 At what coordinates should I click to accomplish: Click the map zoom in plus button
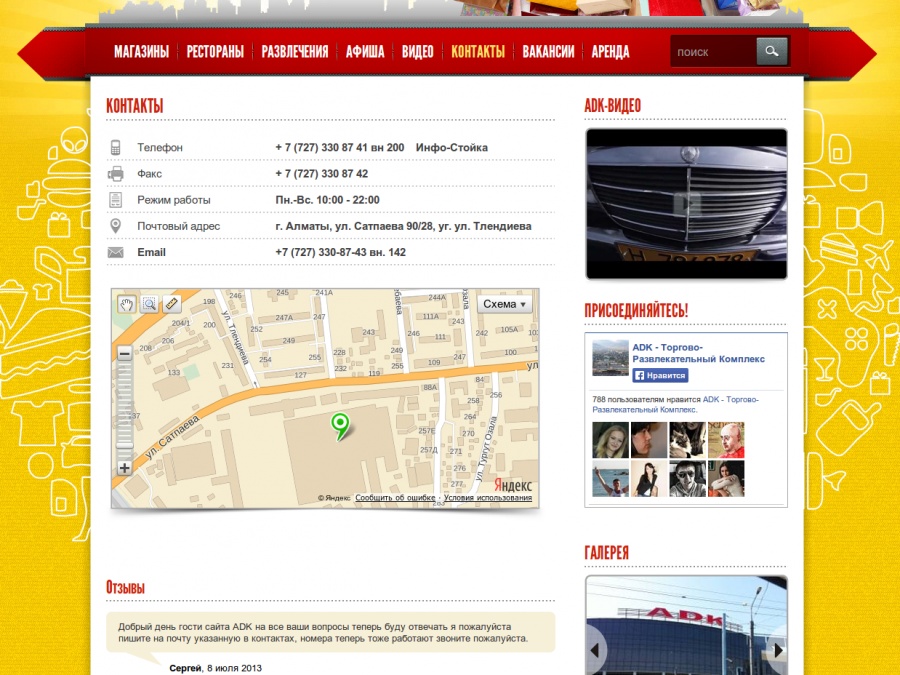pyautogui.click(x=125, y=467)
